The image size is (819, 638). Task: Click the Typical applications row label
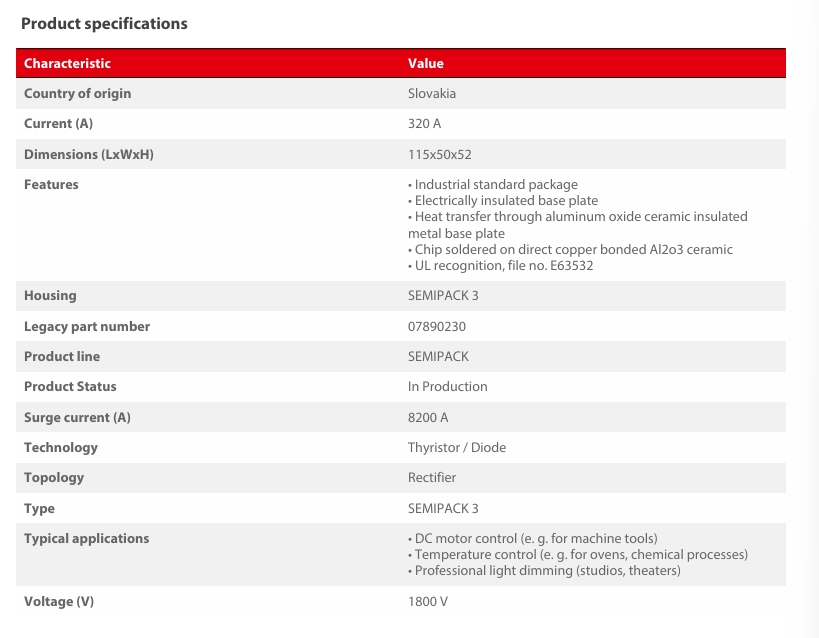pyautogui.click(x=86, y=538)
